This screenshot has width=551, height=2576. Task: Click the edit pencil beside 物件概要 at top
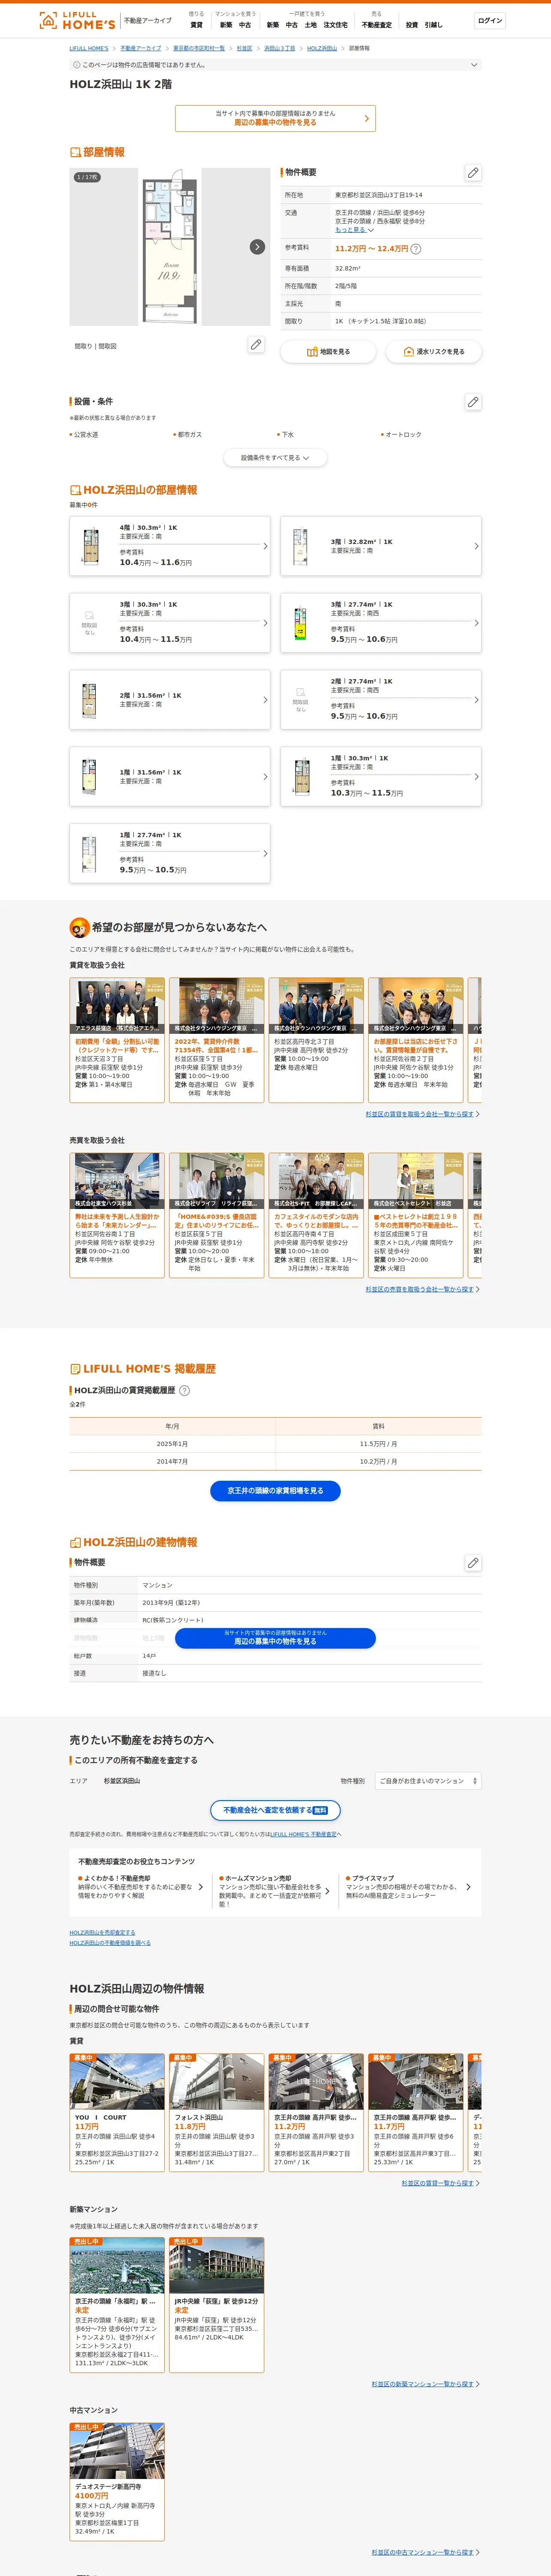tap(473, 173)
